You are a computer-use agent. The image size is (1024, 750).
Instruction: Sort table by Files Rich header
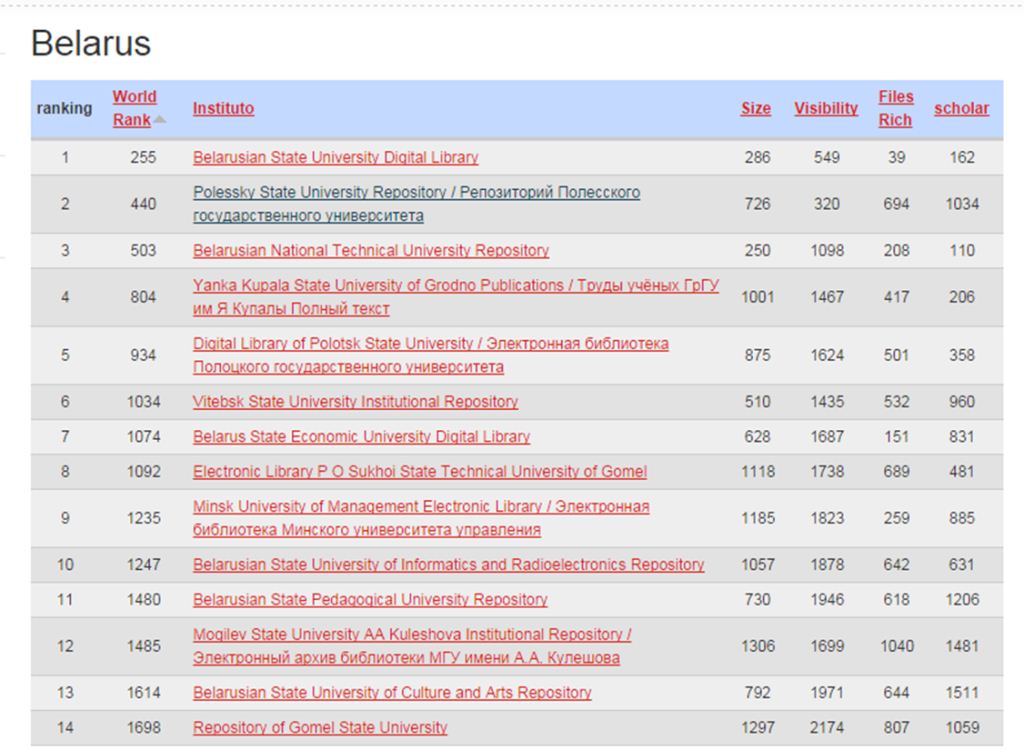click(x=895, y=108)
